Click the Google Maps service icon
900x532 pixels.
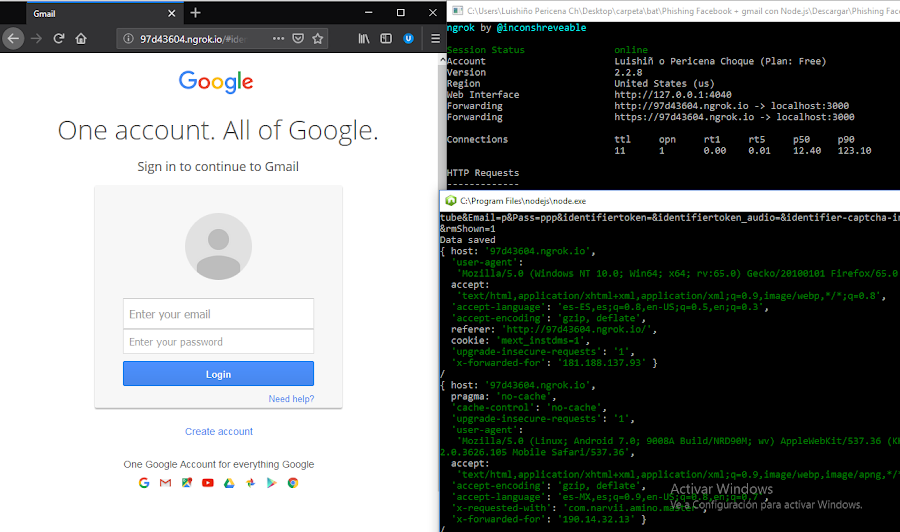click(187, 483)
